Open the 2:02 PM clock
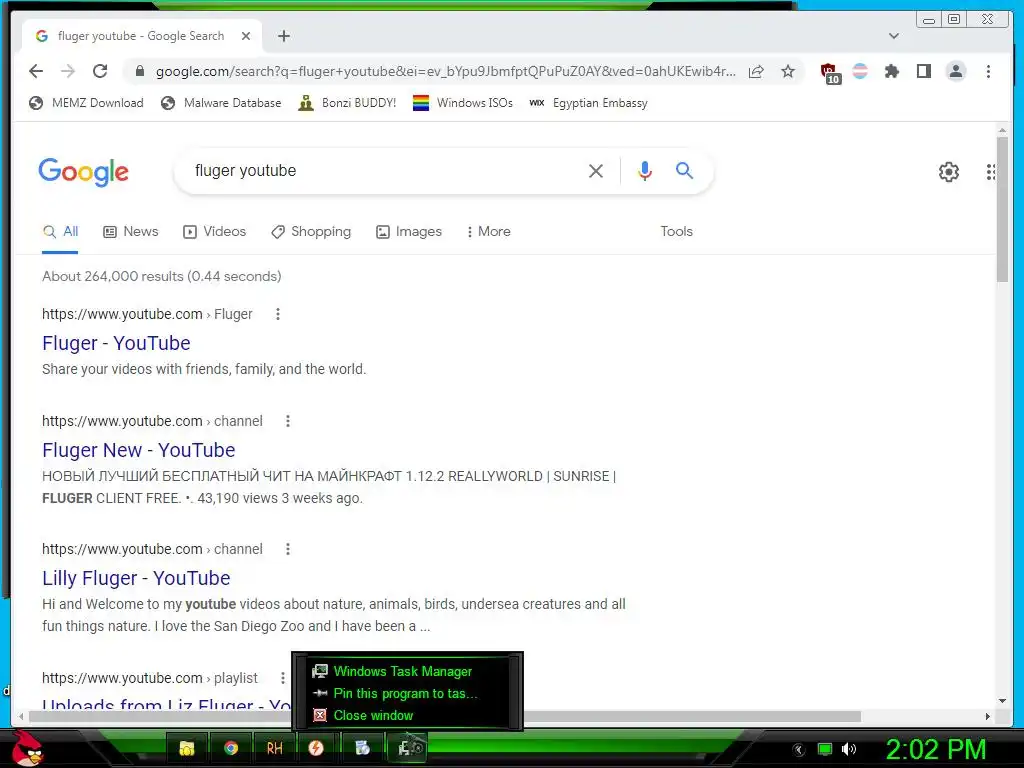1024x768 pixels. [935, 749]
